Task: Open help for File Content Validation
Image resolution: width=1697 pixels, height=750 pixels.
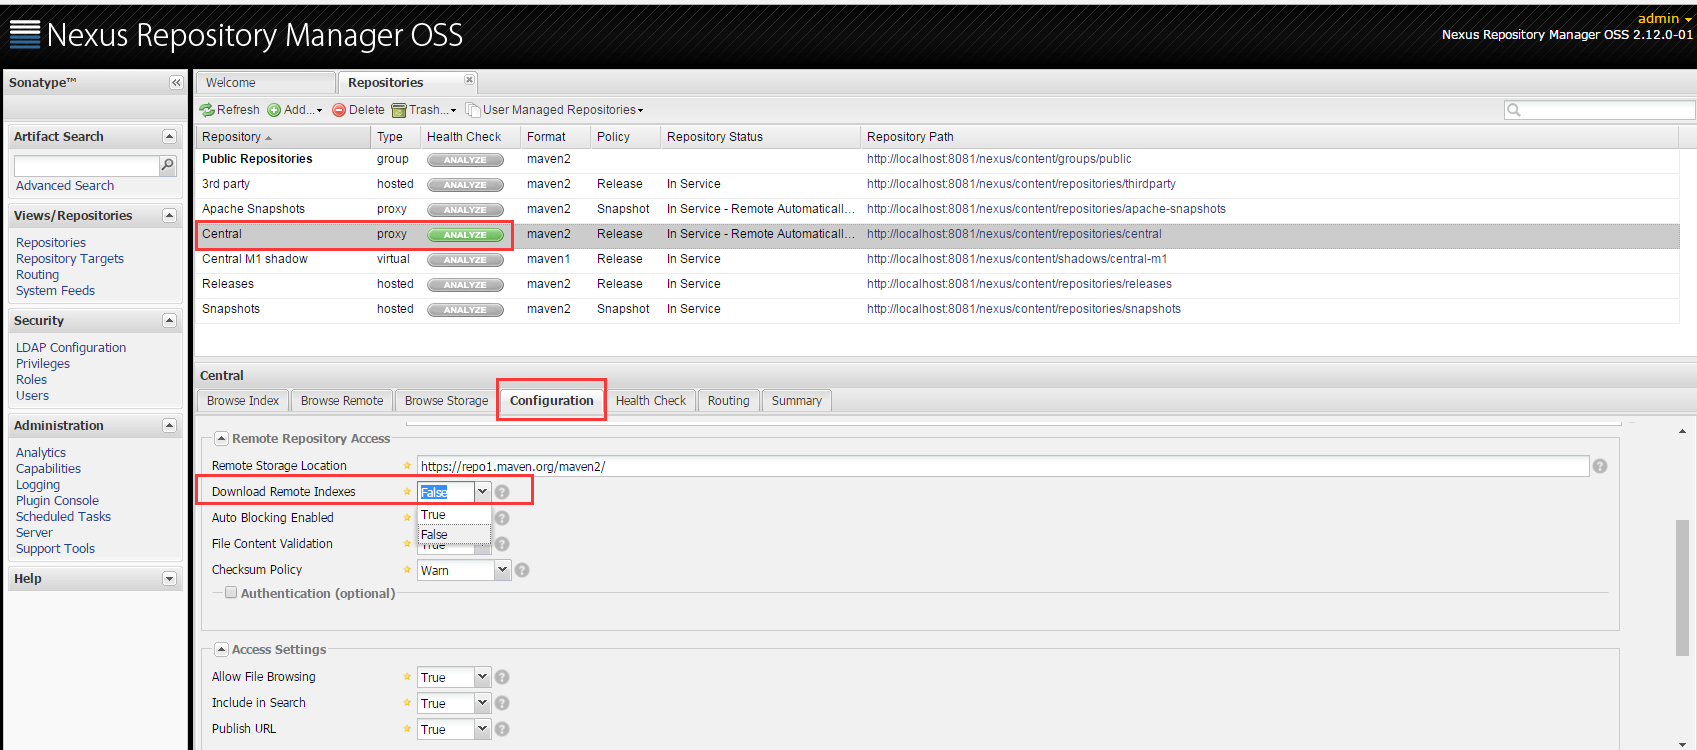Action: click(502, 544)
